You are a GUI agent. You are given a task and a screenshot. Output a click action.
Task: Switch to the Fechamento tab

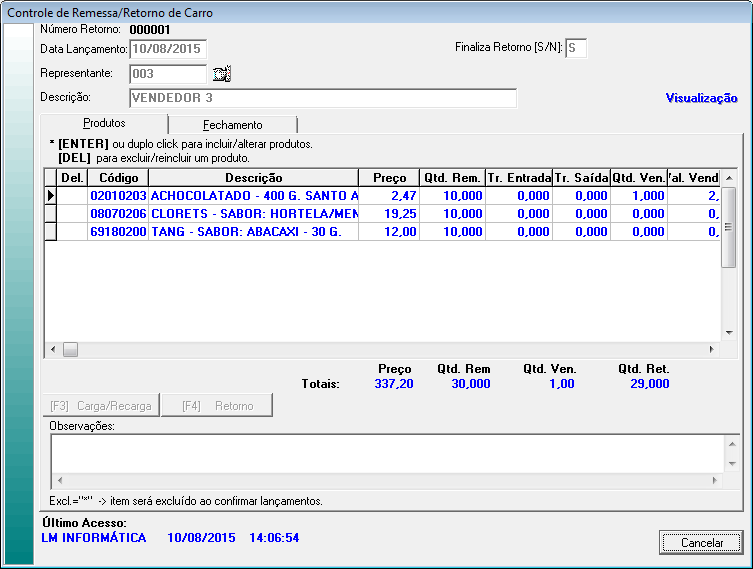tap(232, 125)
